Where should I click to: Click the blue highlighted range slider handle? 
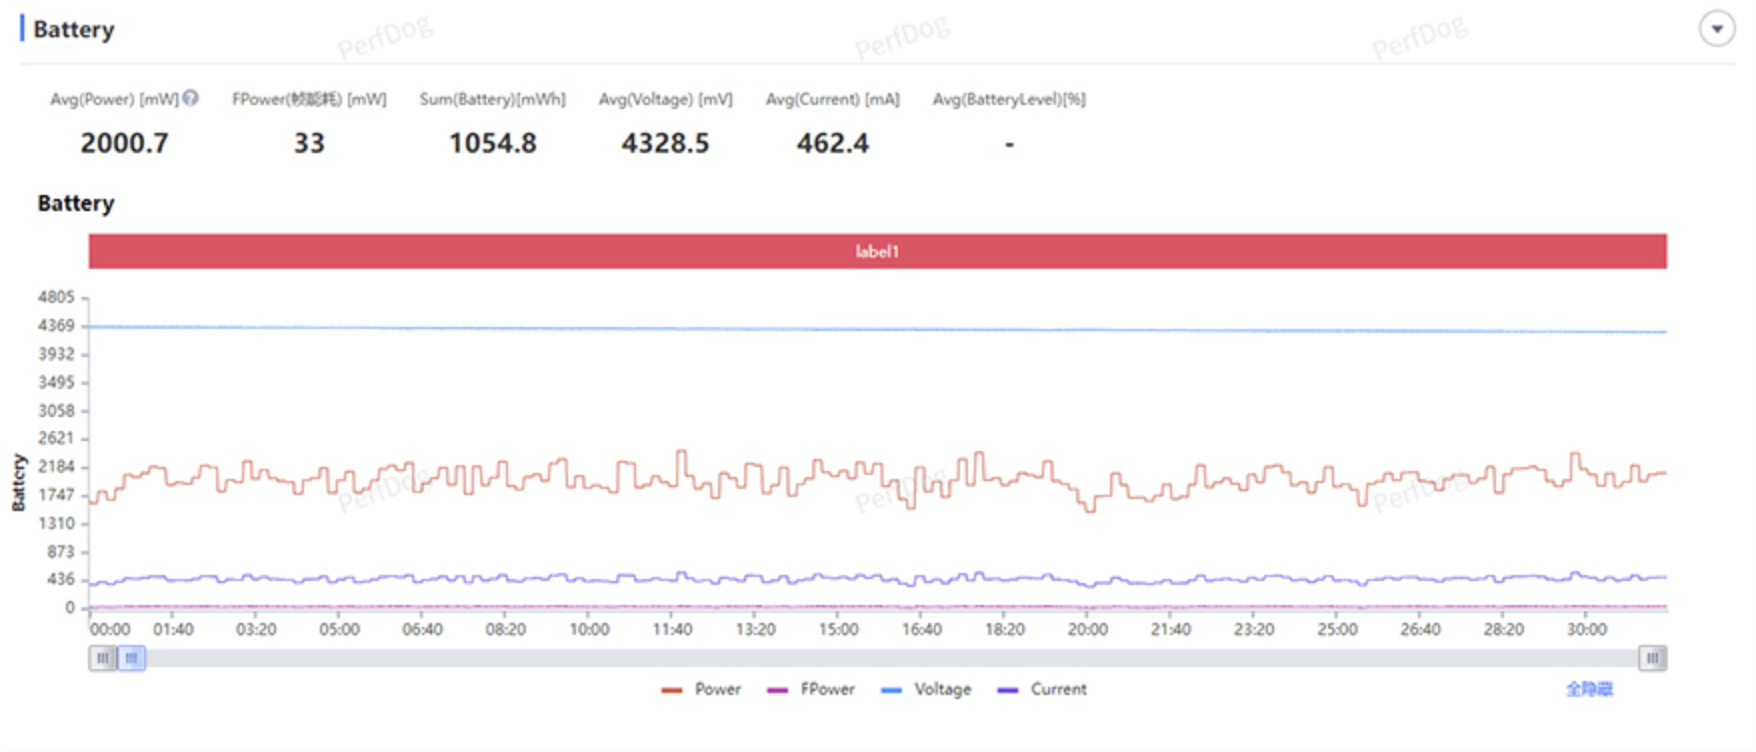click(x=132, y=658)
